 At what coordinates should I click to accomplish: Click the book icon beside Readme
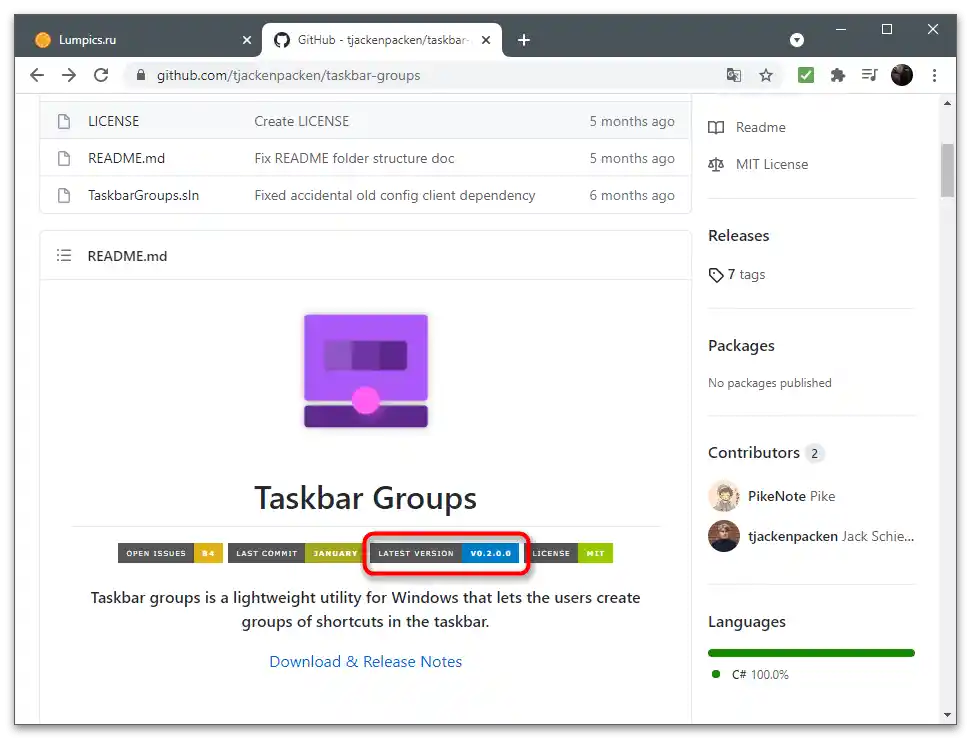click(x=716, y=128)
